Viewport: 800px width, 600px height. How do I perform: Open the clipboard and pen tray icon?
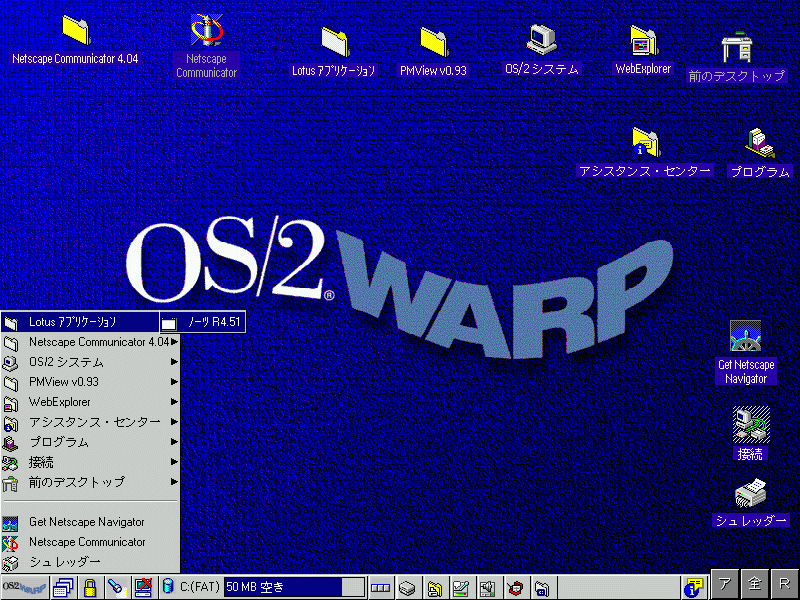(461, 588)
